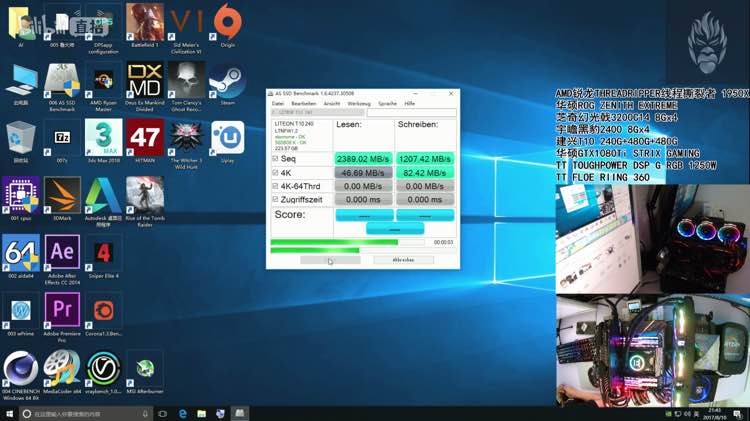The image size is (750, 421).
Task: Open the Ansicht menu
Action: 331,103
